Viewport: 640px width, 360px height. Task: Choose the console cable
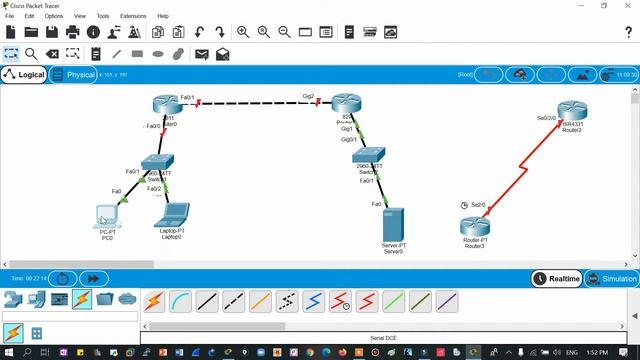(180, 302)
